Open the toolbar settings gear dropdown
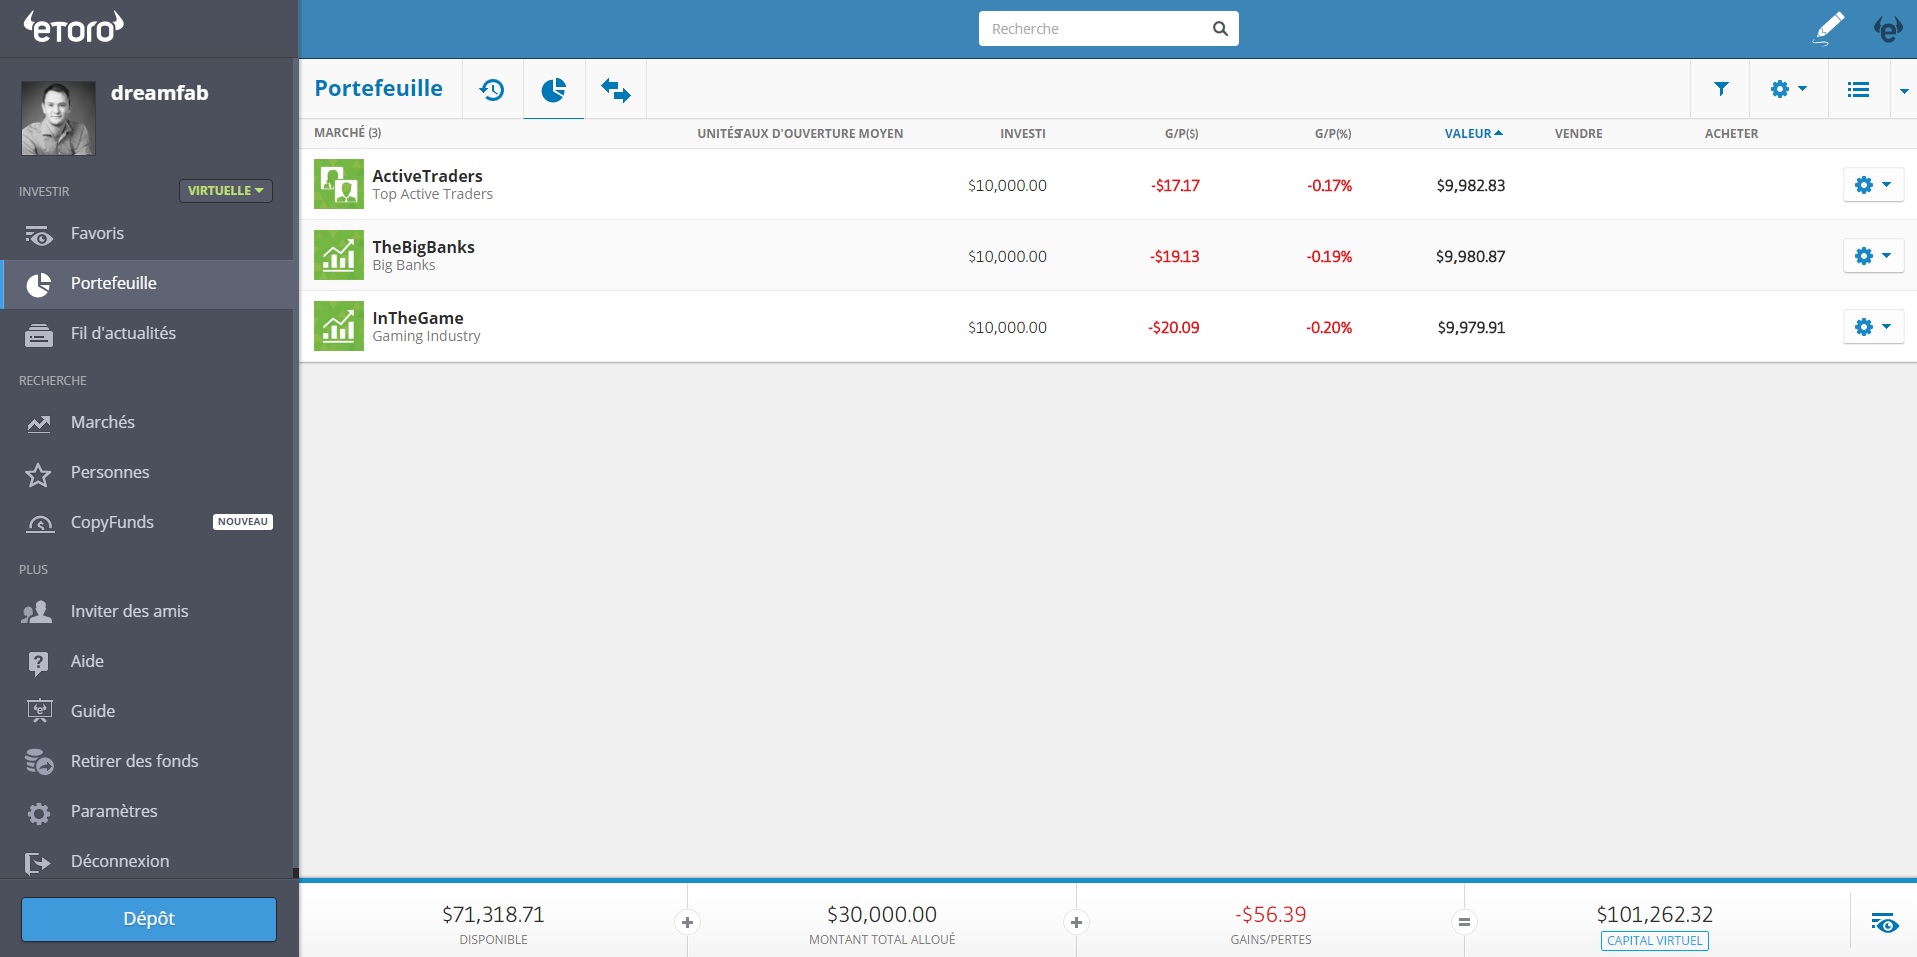The height and width of the screenshot is (957, 1917). [x=1788, y=89]
